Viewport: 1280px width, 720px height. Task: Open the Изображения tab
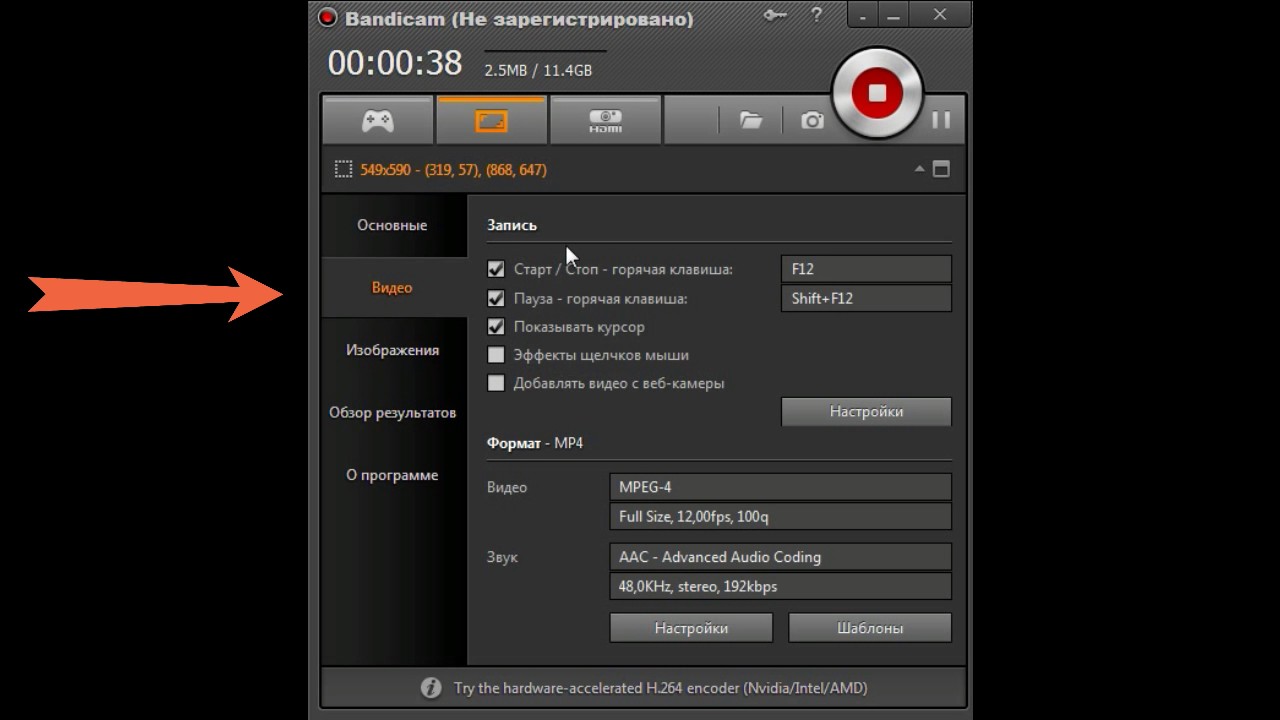[393, 350]
